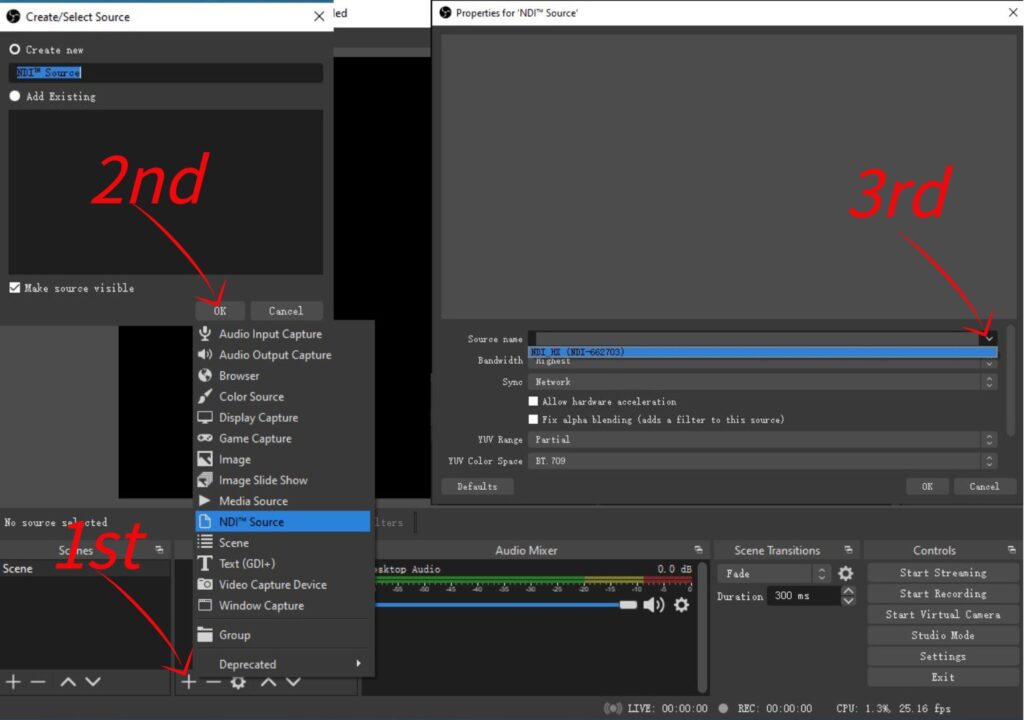This screenshot has height=720, width=1024.
Task: Add a new source with the plus icon
Action: point(189,682)
